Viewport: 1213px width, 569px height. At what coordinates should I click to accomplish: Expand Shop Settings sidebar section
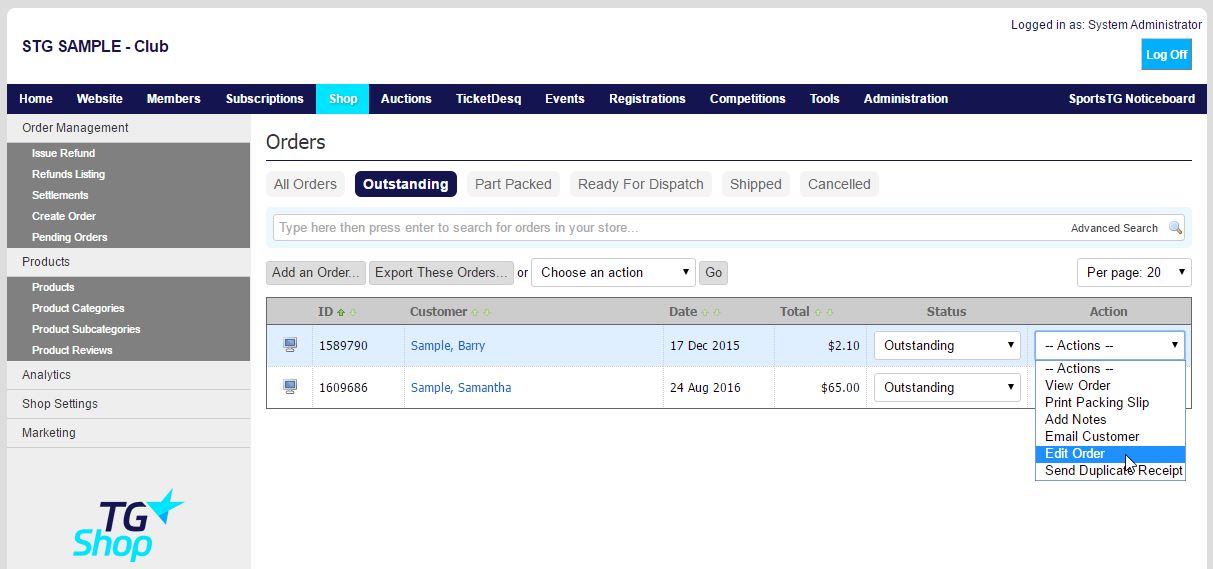[128, 404]
